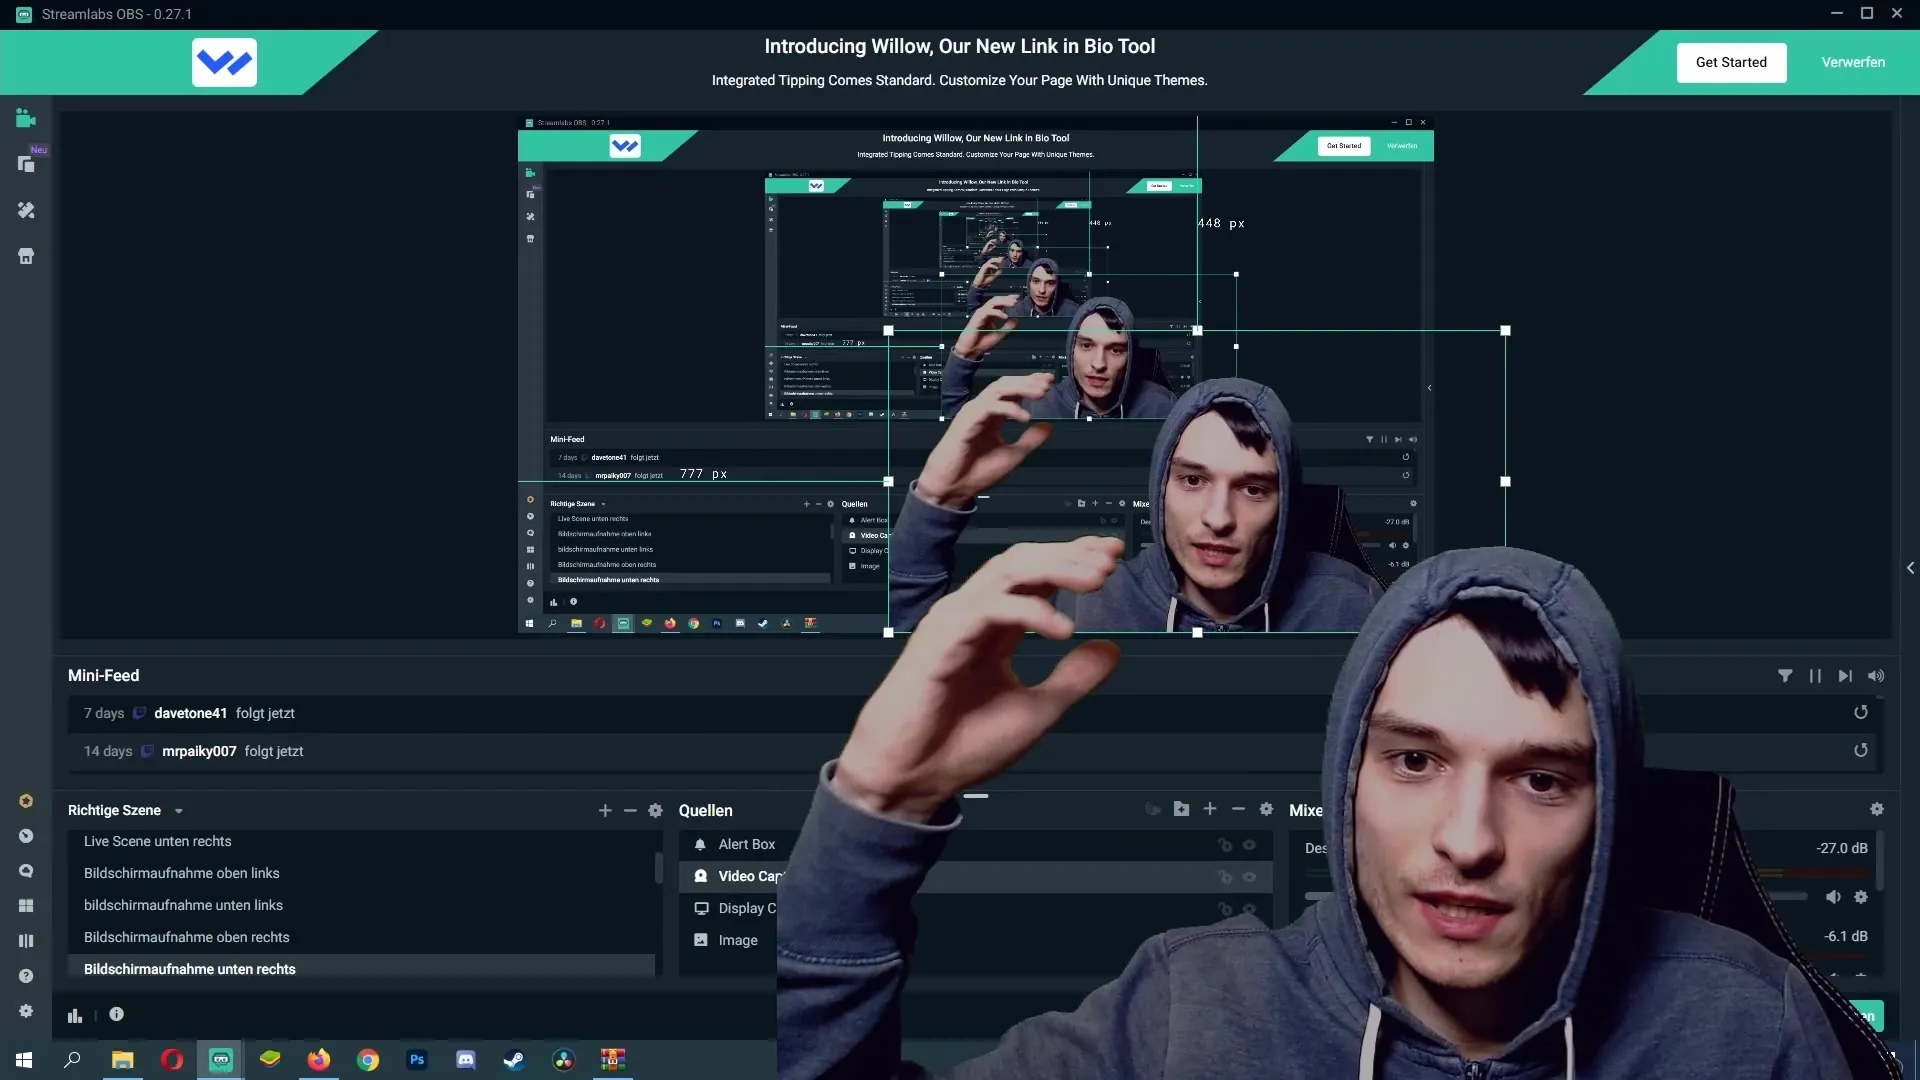Open the chat bubble icon in the sidebar
The image size is (1920, 1080).
coord(26,871)
